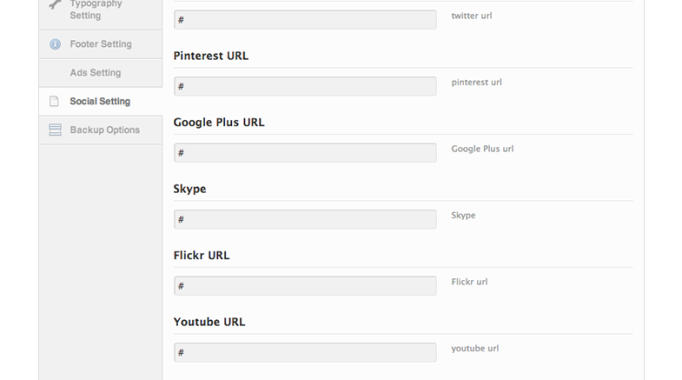Click the Google Plus URL heading

(x=219, y=122)
